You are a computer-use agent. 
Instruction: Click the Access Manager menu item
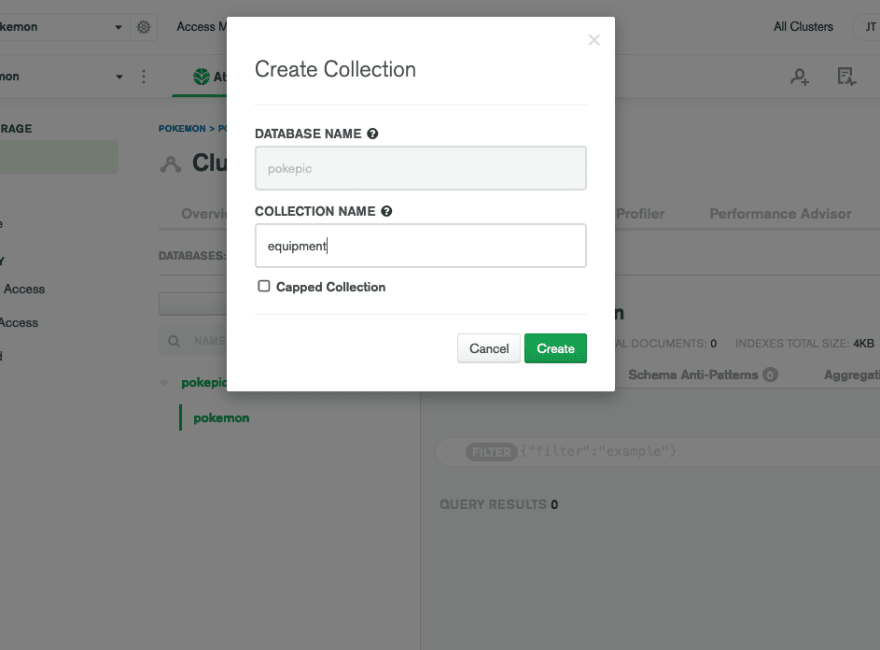(x=201, y=26)
